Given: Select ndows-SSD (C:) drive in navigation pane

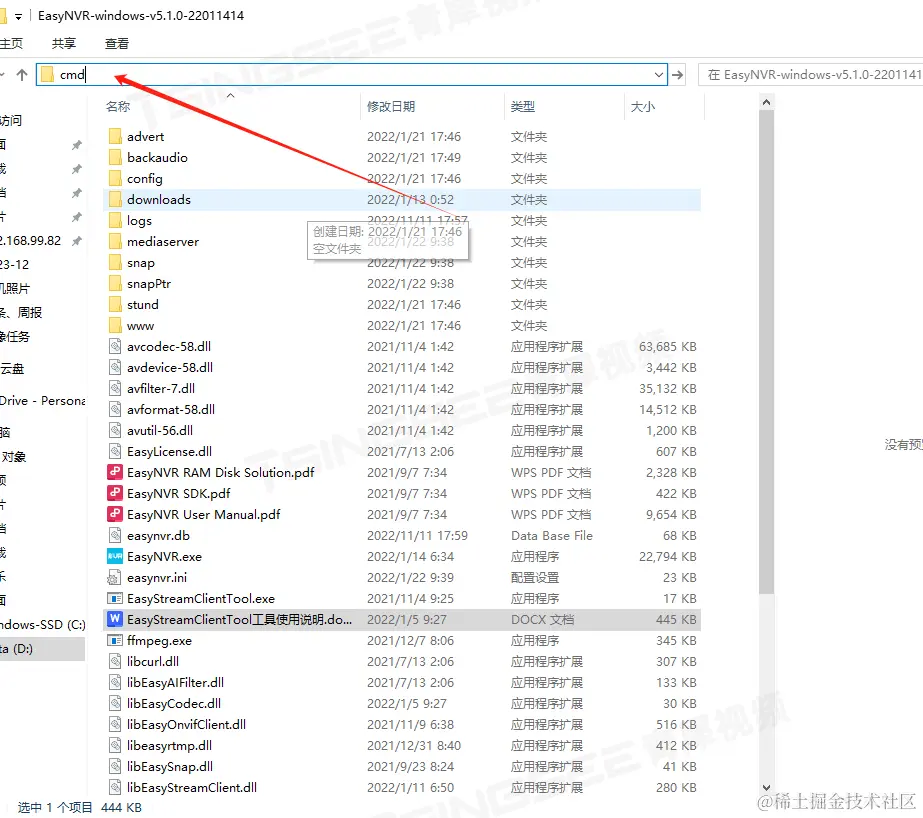Looking at the screenshot, I should 42,624.
